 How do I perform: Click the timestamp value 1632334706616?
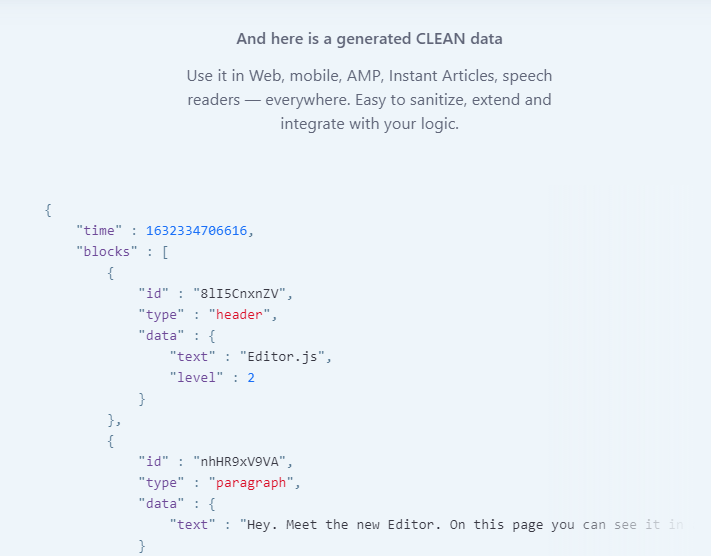(197, 231)
